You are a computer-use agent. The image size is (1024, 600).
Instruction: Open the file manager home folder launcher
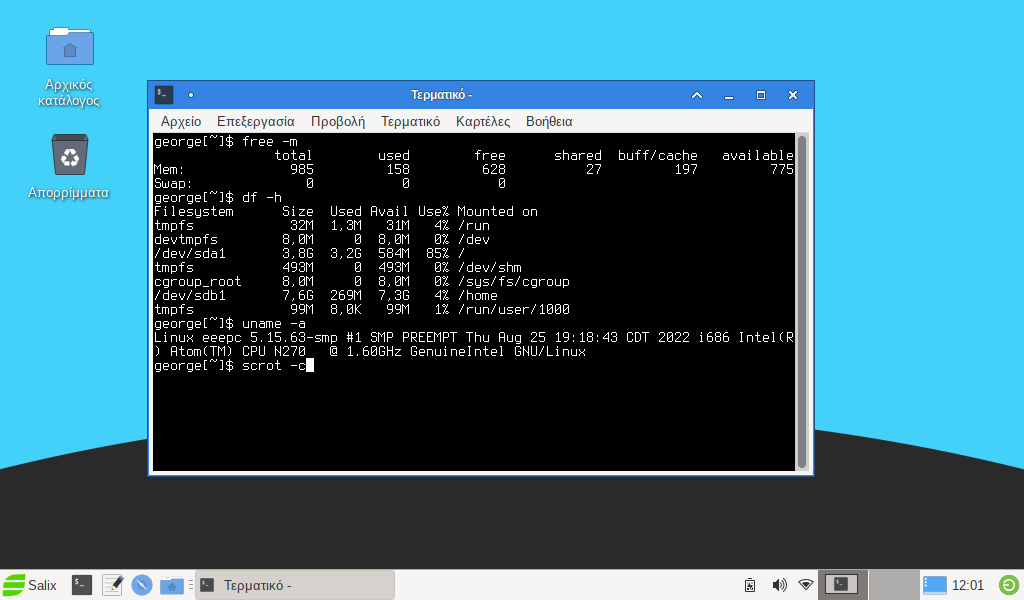(172, 585)
